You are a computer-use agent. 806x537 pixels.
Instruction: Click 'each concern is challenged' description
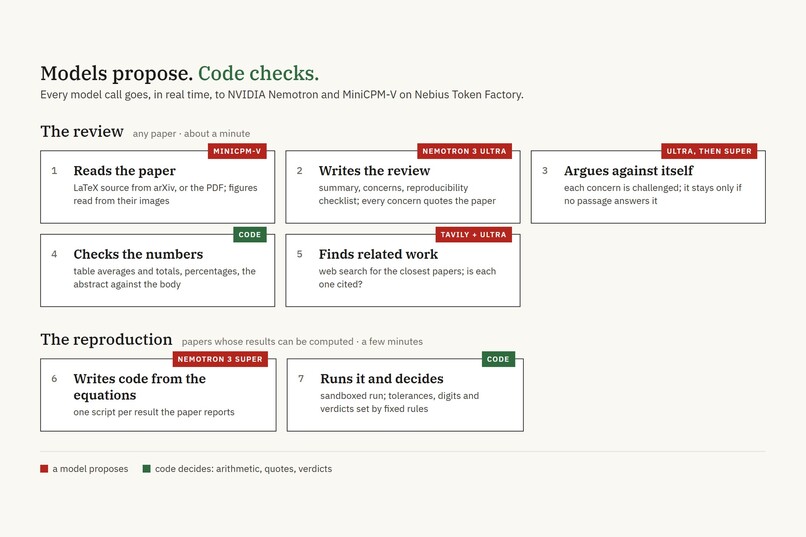(x=653, y=194)
